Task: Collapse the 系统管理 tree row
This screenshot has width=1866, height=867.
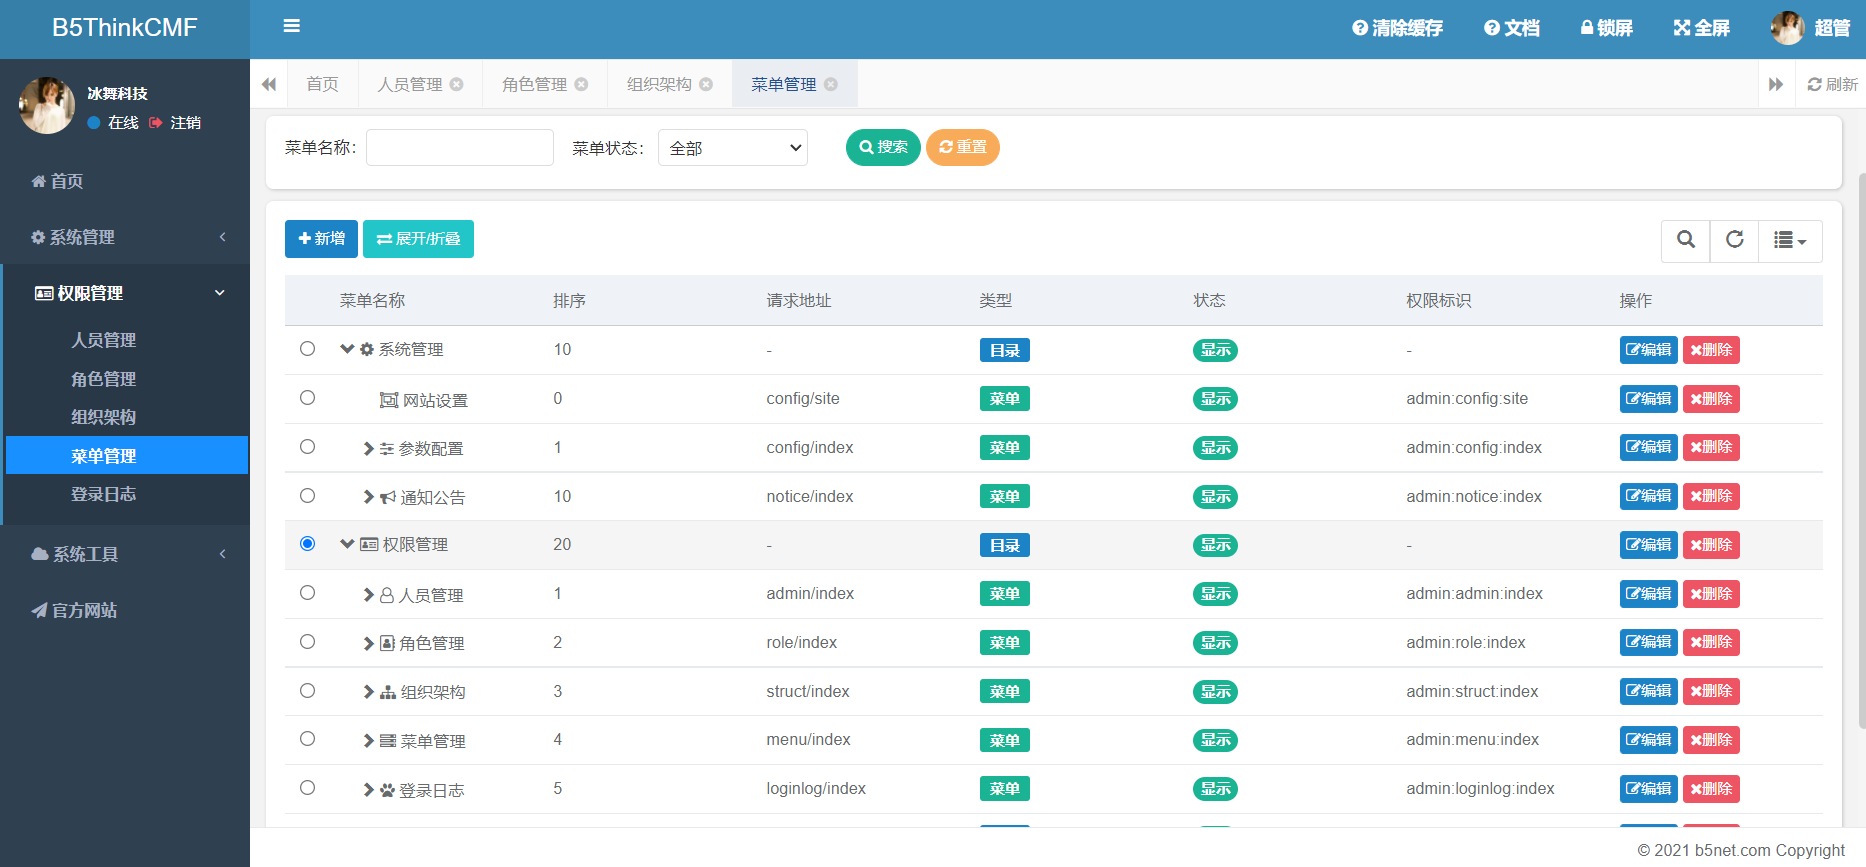Action: pos(347,349)
